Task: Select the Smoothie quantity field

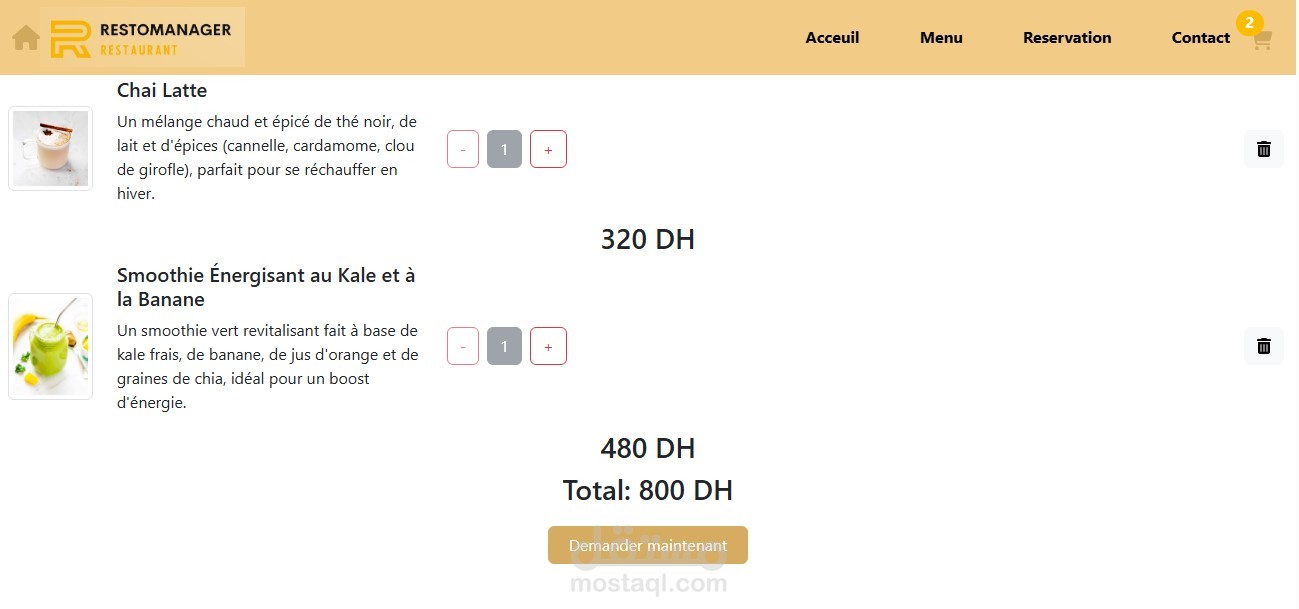Action: 504,346
